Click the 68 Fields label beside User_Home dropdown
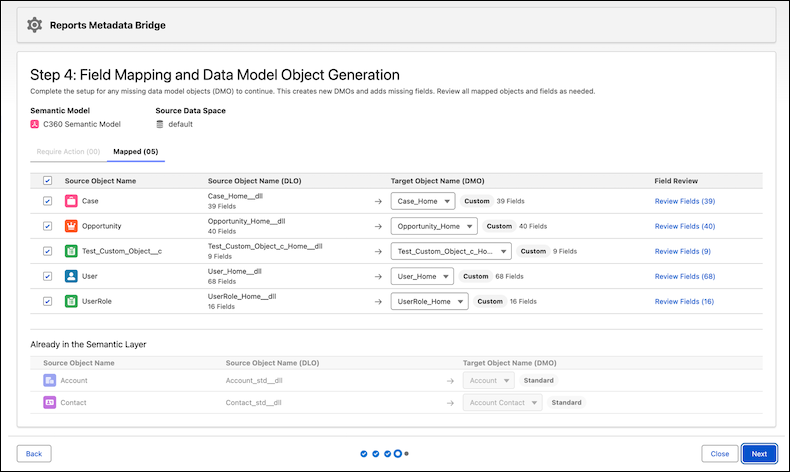 coord(509,276)
